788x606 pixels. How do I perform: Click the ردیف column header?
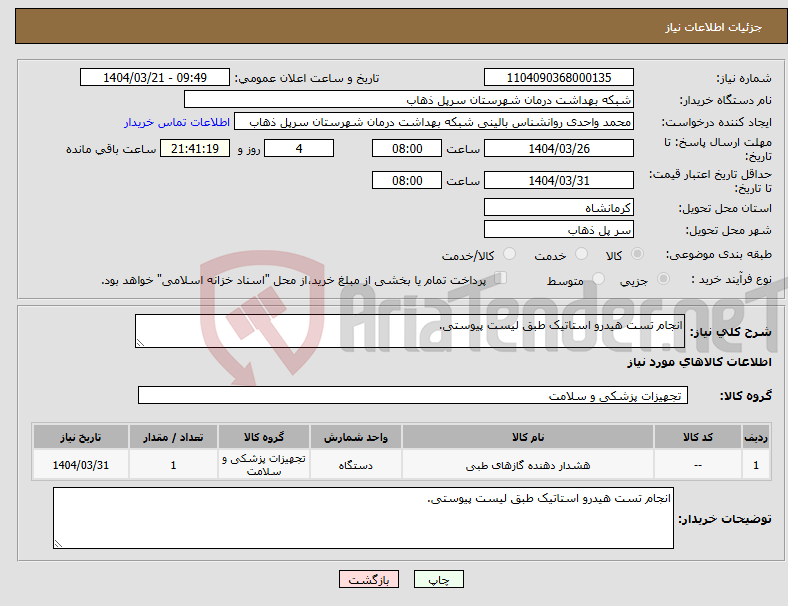click(x=756, y=437)
